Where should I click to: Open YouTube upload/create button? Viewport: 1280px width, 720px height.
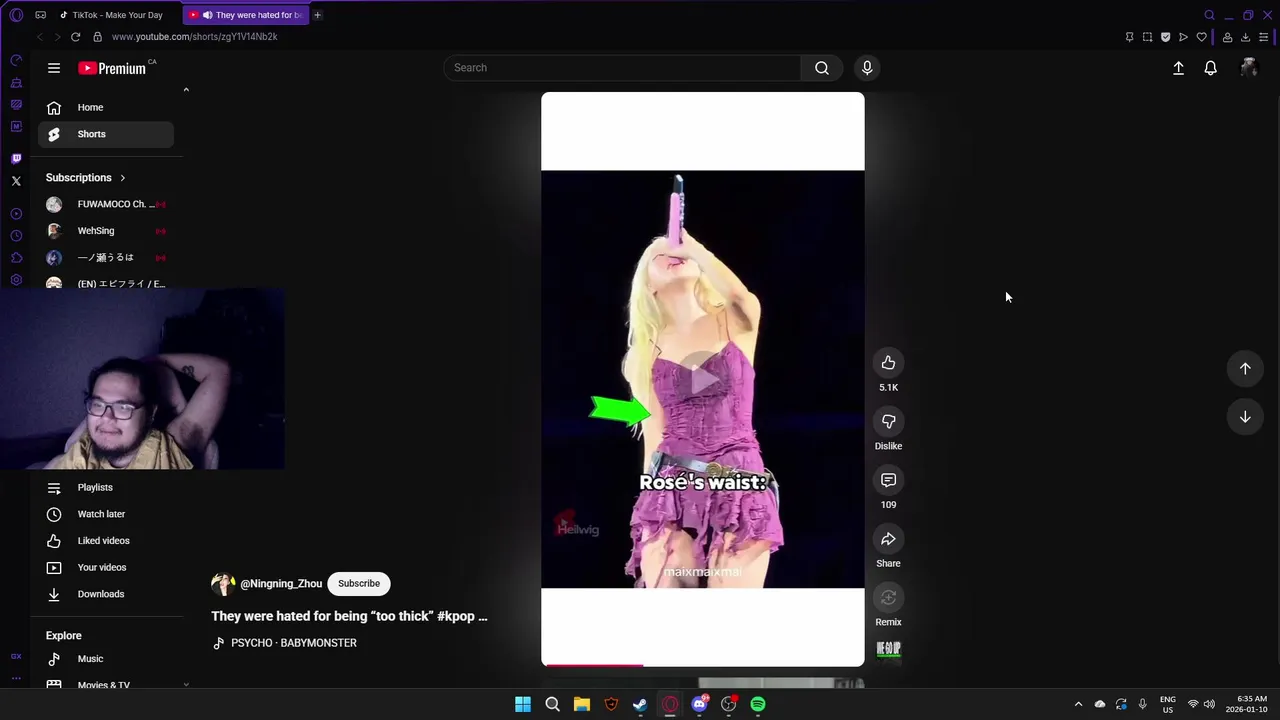pyautogui.click(x=1178, y=68)
